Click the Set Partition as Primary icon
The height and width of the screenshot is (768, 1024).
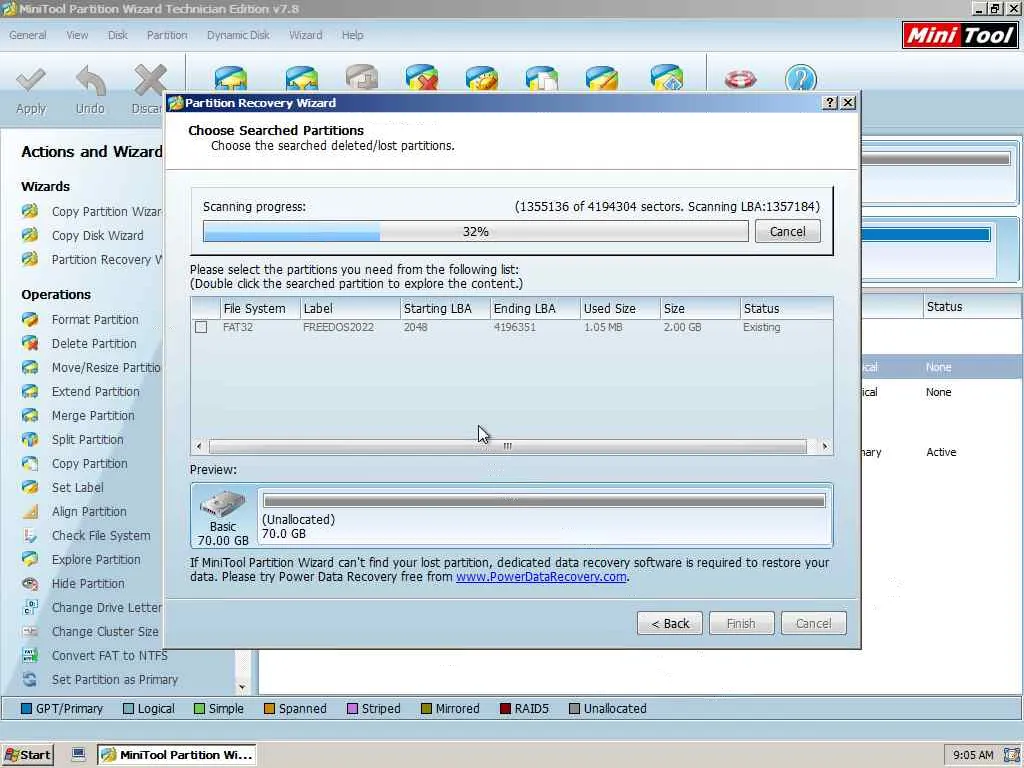30,679
